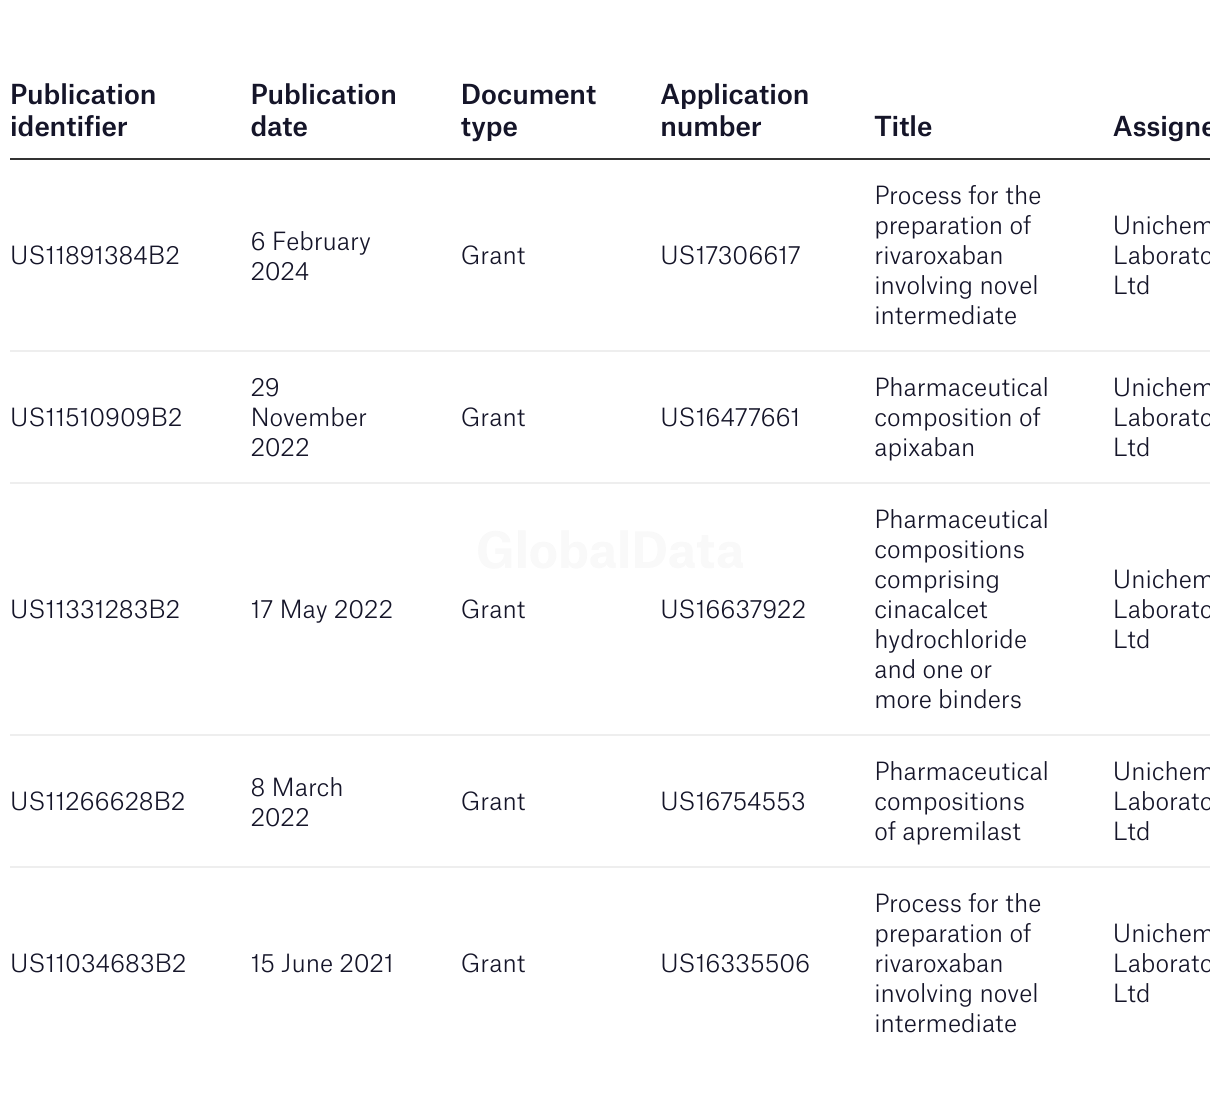Select application number US16477661
Screen dimensions: 1220x1100
[x=730, y=418]
